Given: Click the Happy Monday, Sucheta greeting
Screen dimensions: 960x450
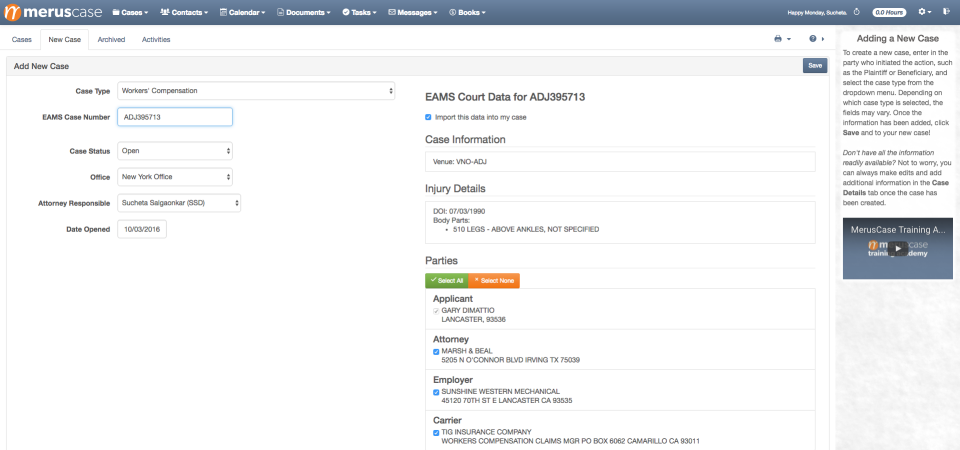Looking at the screenshot, I should [x=817, y=12].
